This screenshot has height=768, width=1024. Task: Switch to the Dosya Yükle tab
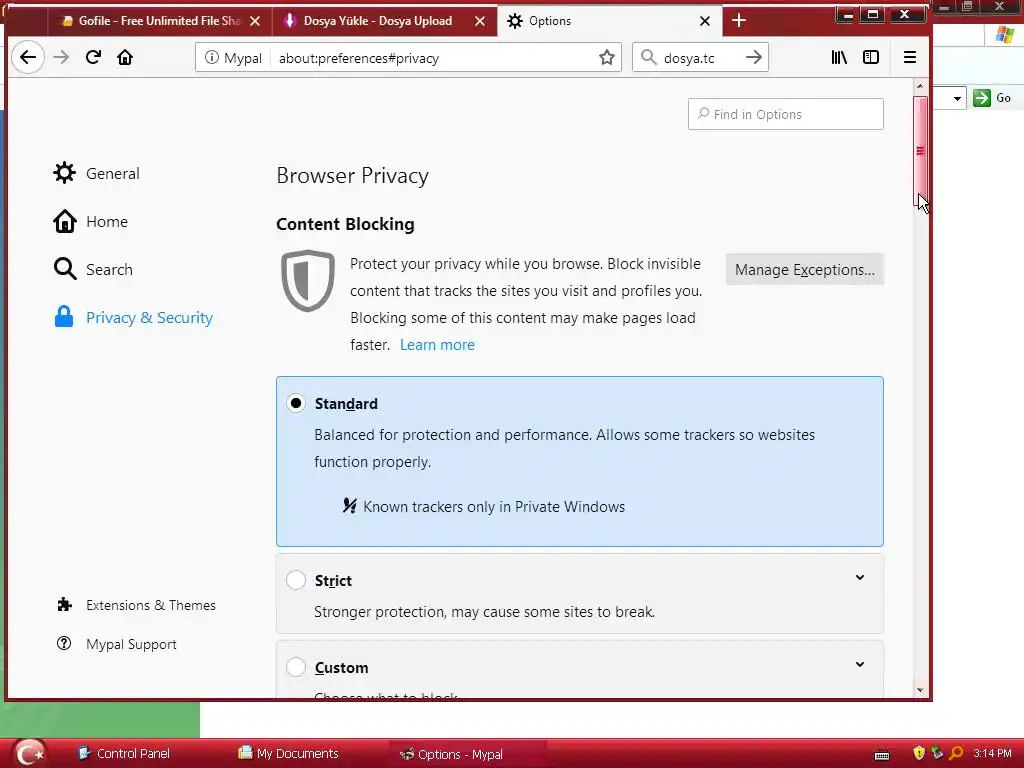pyautogui.click(x=384, y=21)
